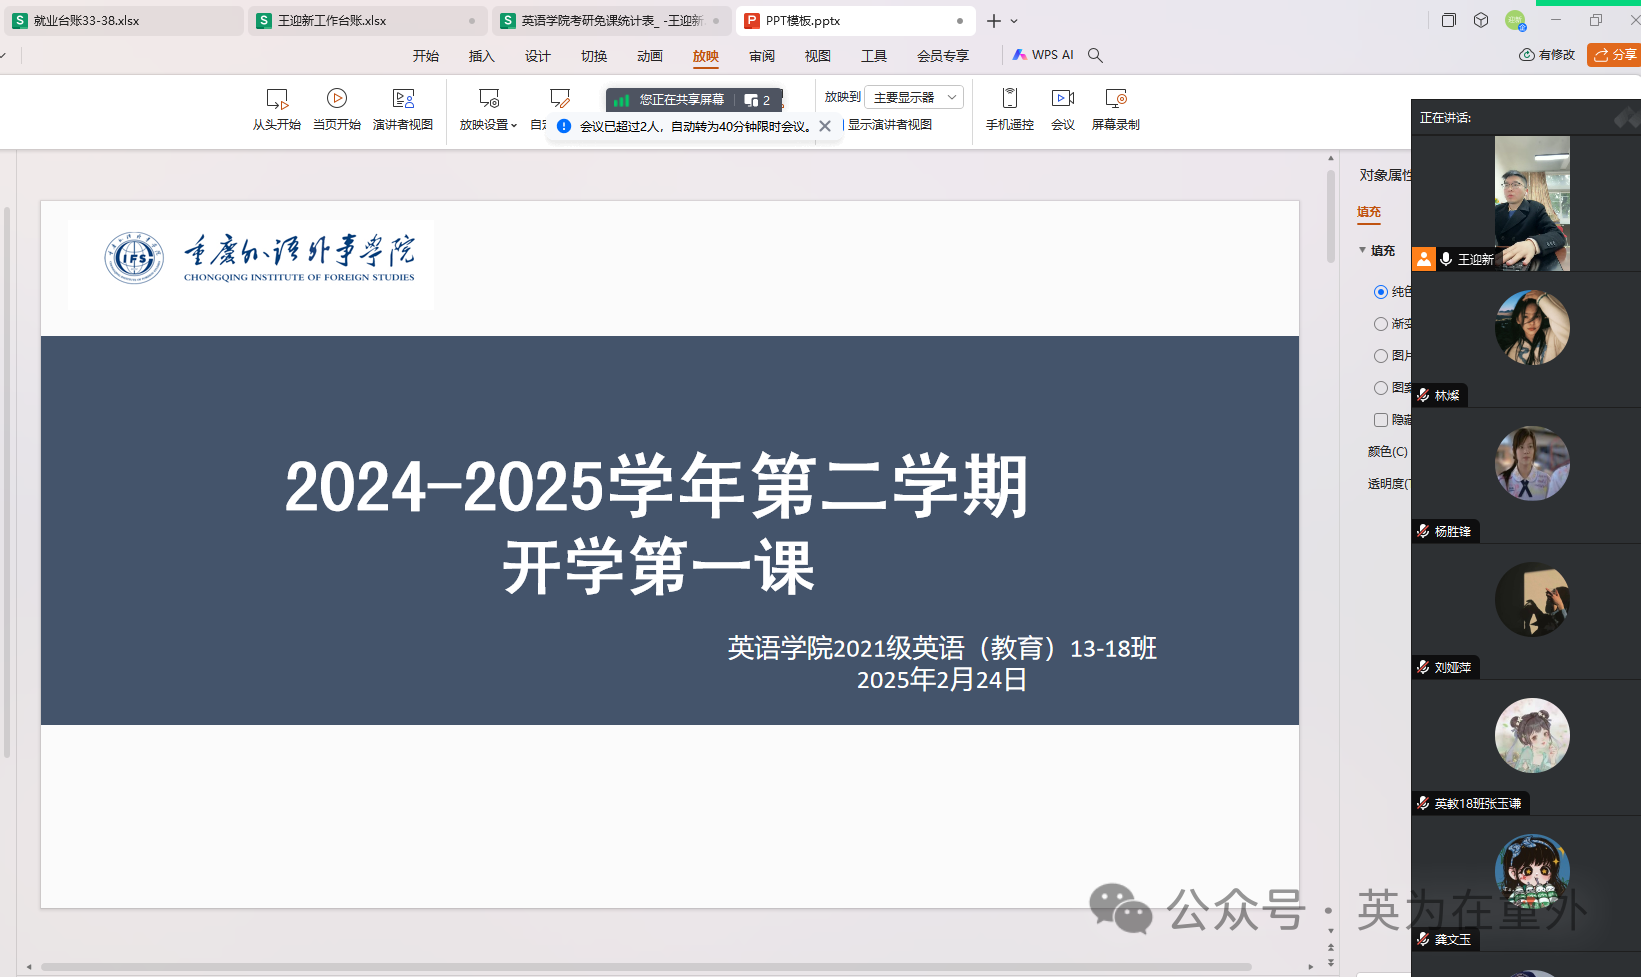Open the 插入 ribbon tab
This screenshot has width=1641, height=977.
482,56
